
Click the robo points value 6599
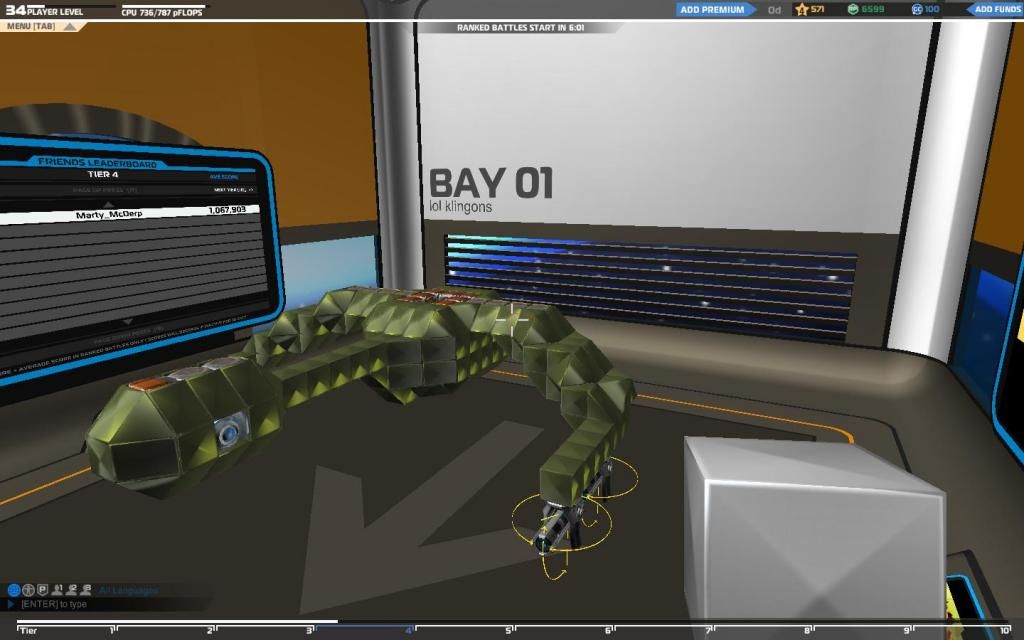[x=872, y=9]
